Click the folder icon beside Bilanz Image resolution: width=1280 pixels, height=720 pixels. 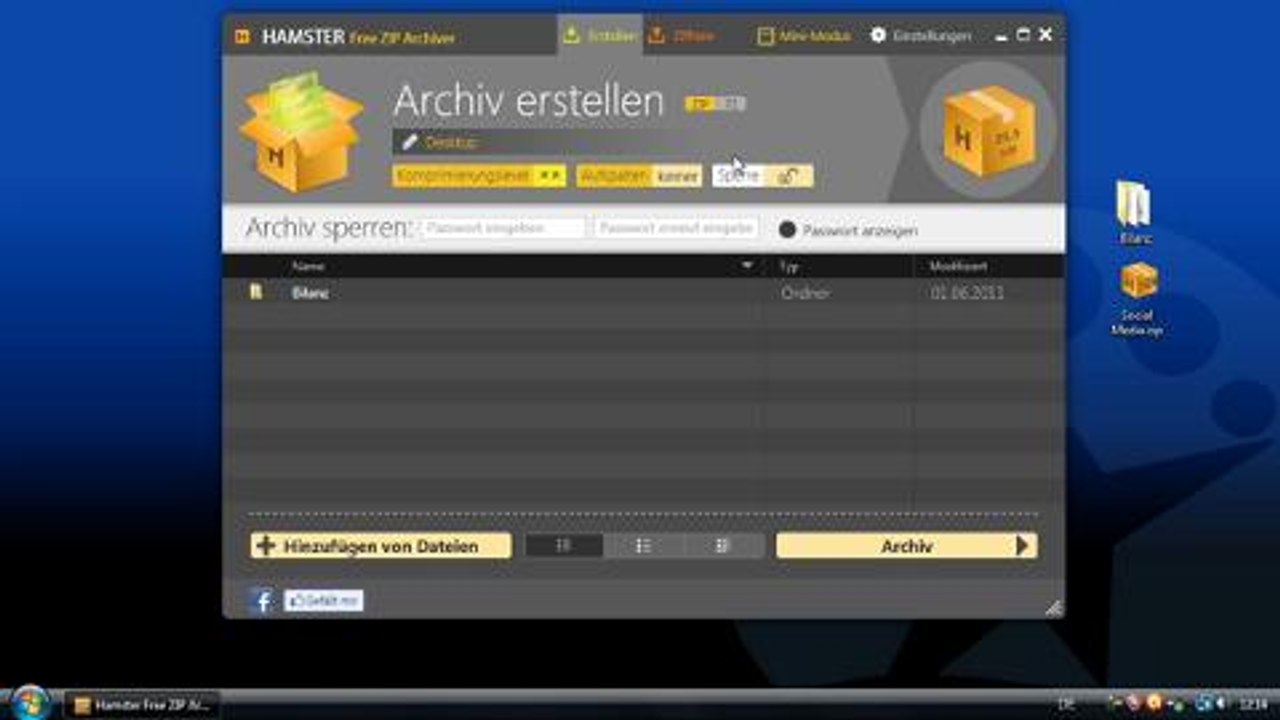coord(256,292)
